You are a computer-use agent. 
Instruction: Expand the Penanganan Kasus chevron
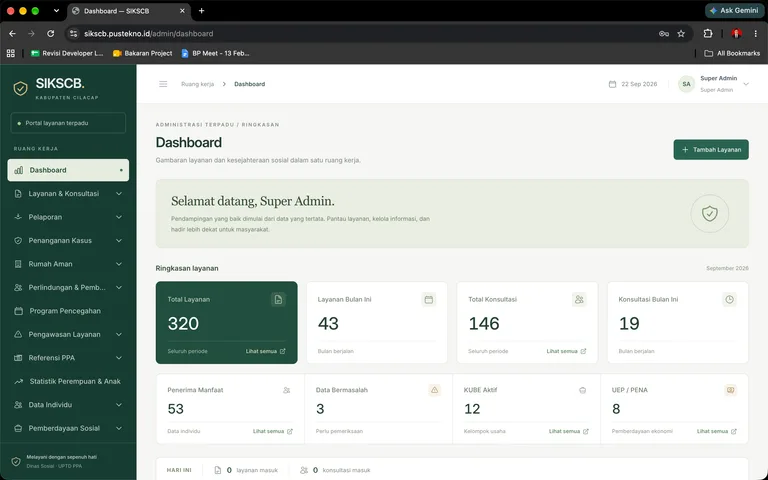pos(119,240)
